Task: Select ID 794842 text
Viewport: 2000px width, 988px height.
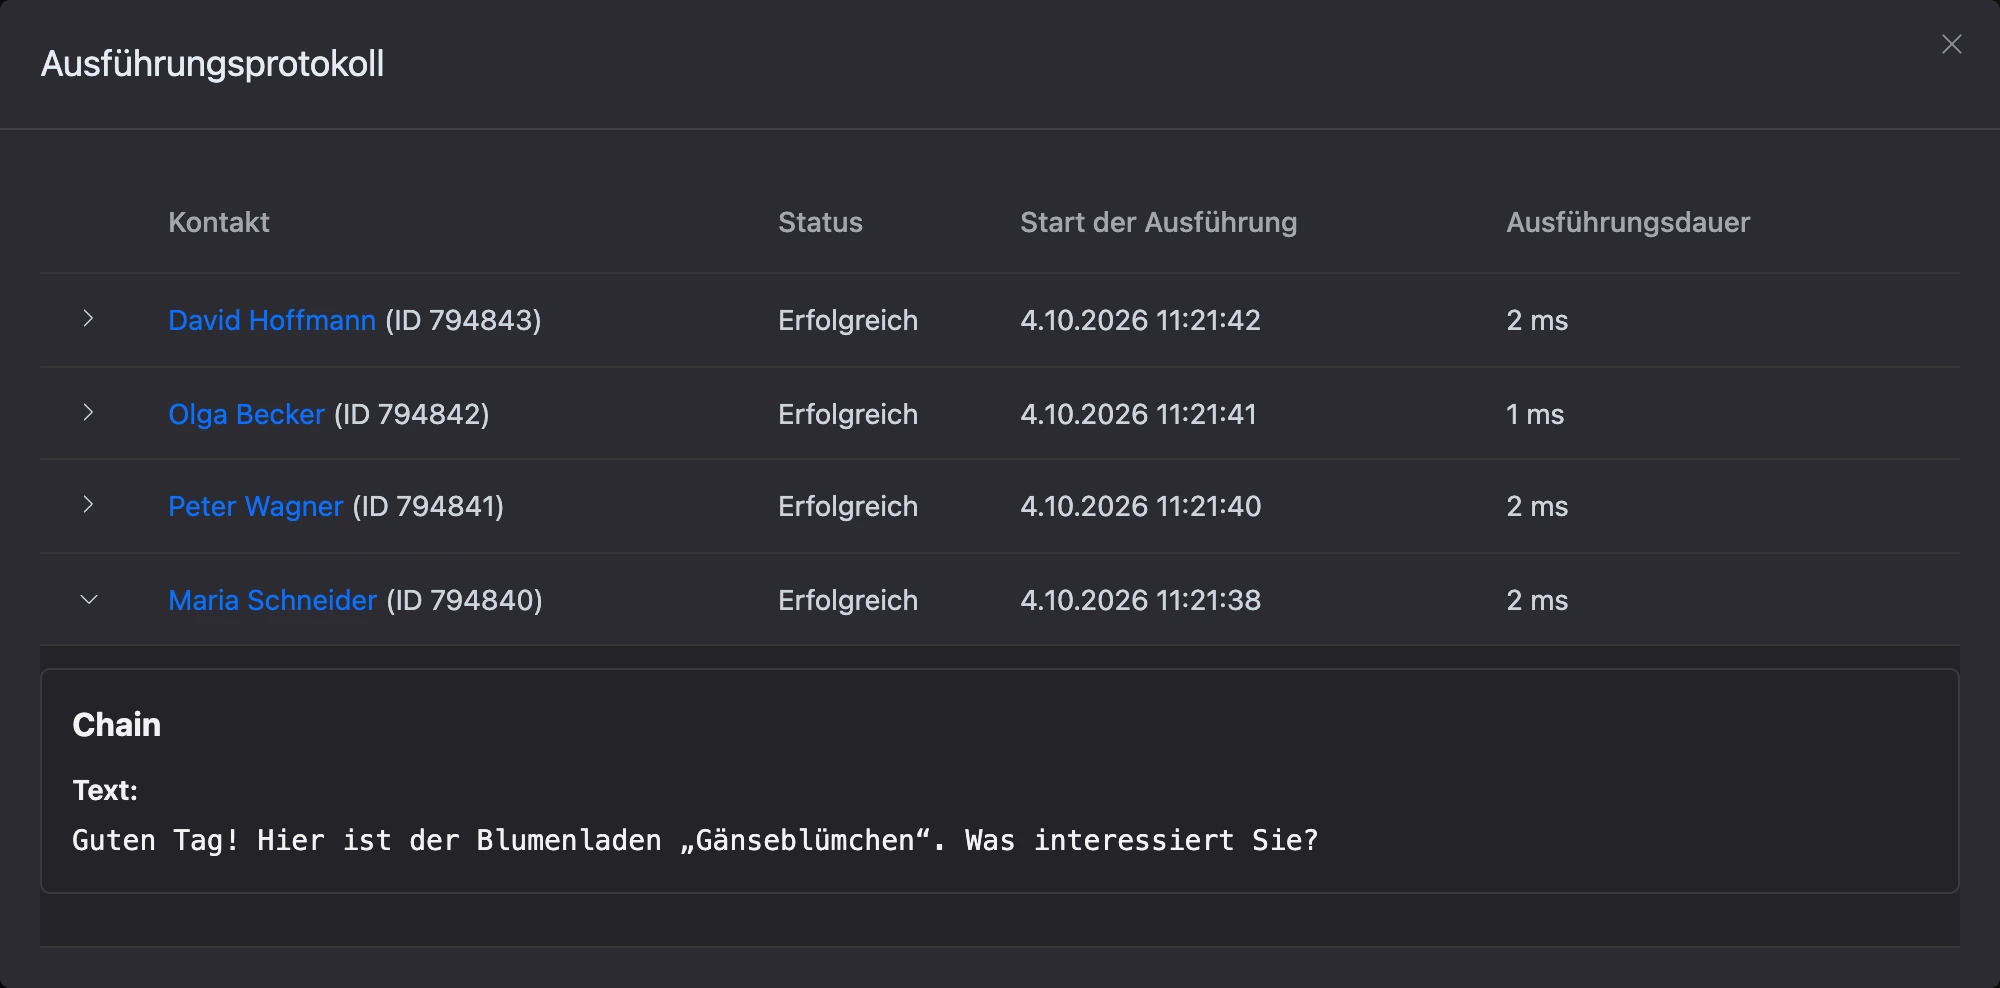Action: [411, 414]
